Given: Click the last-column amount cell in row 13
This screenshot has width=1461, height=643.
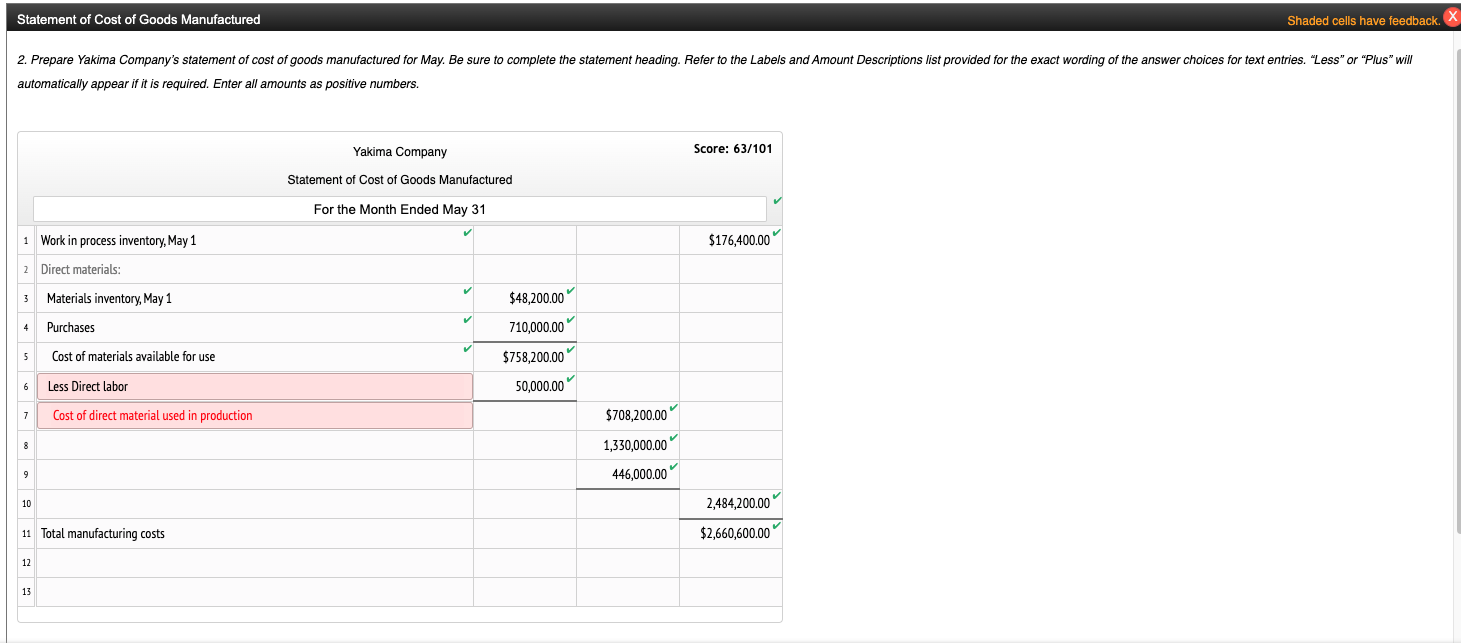Looking at the screenshot, I should 731,592.
